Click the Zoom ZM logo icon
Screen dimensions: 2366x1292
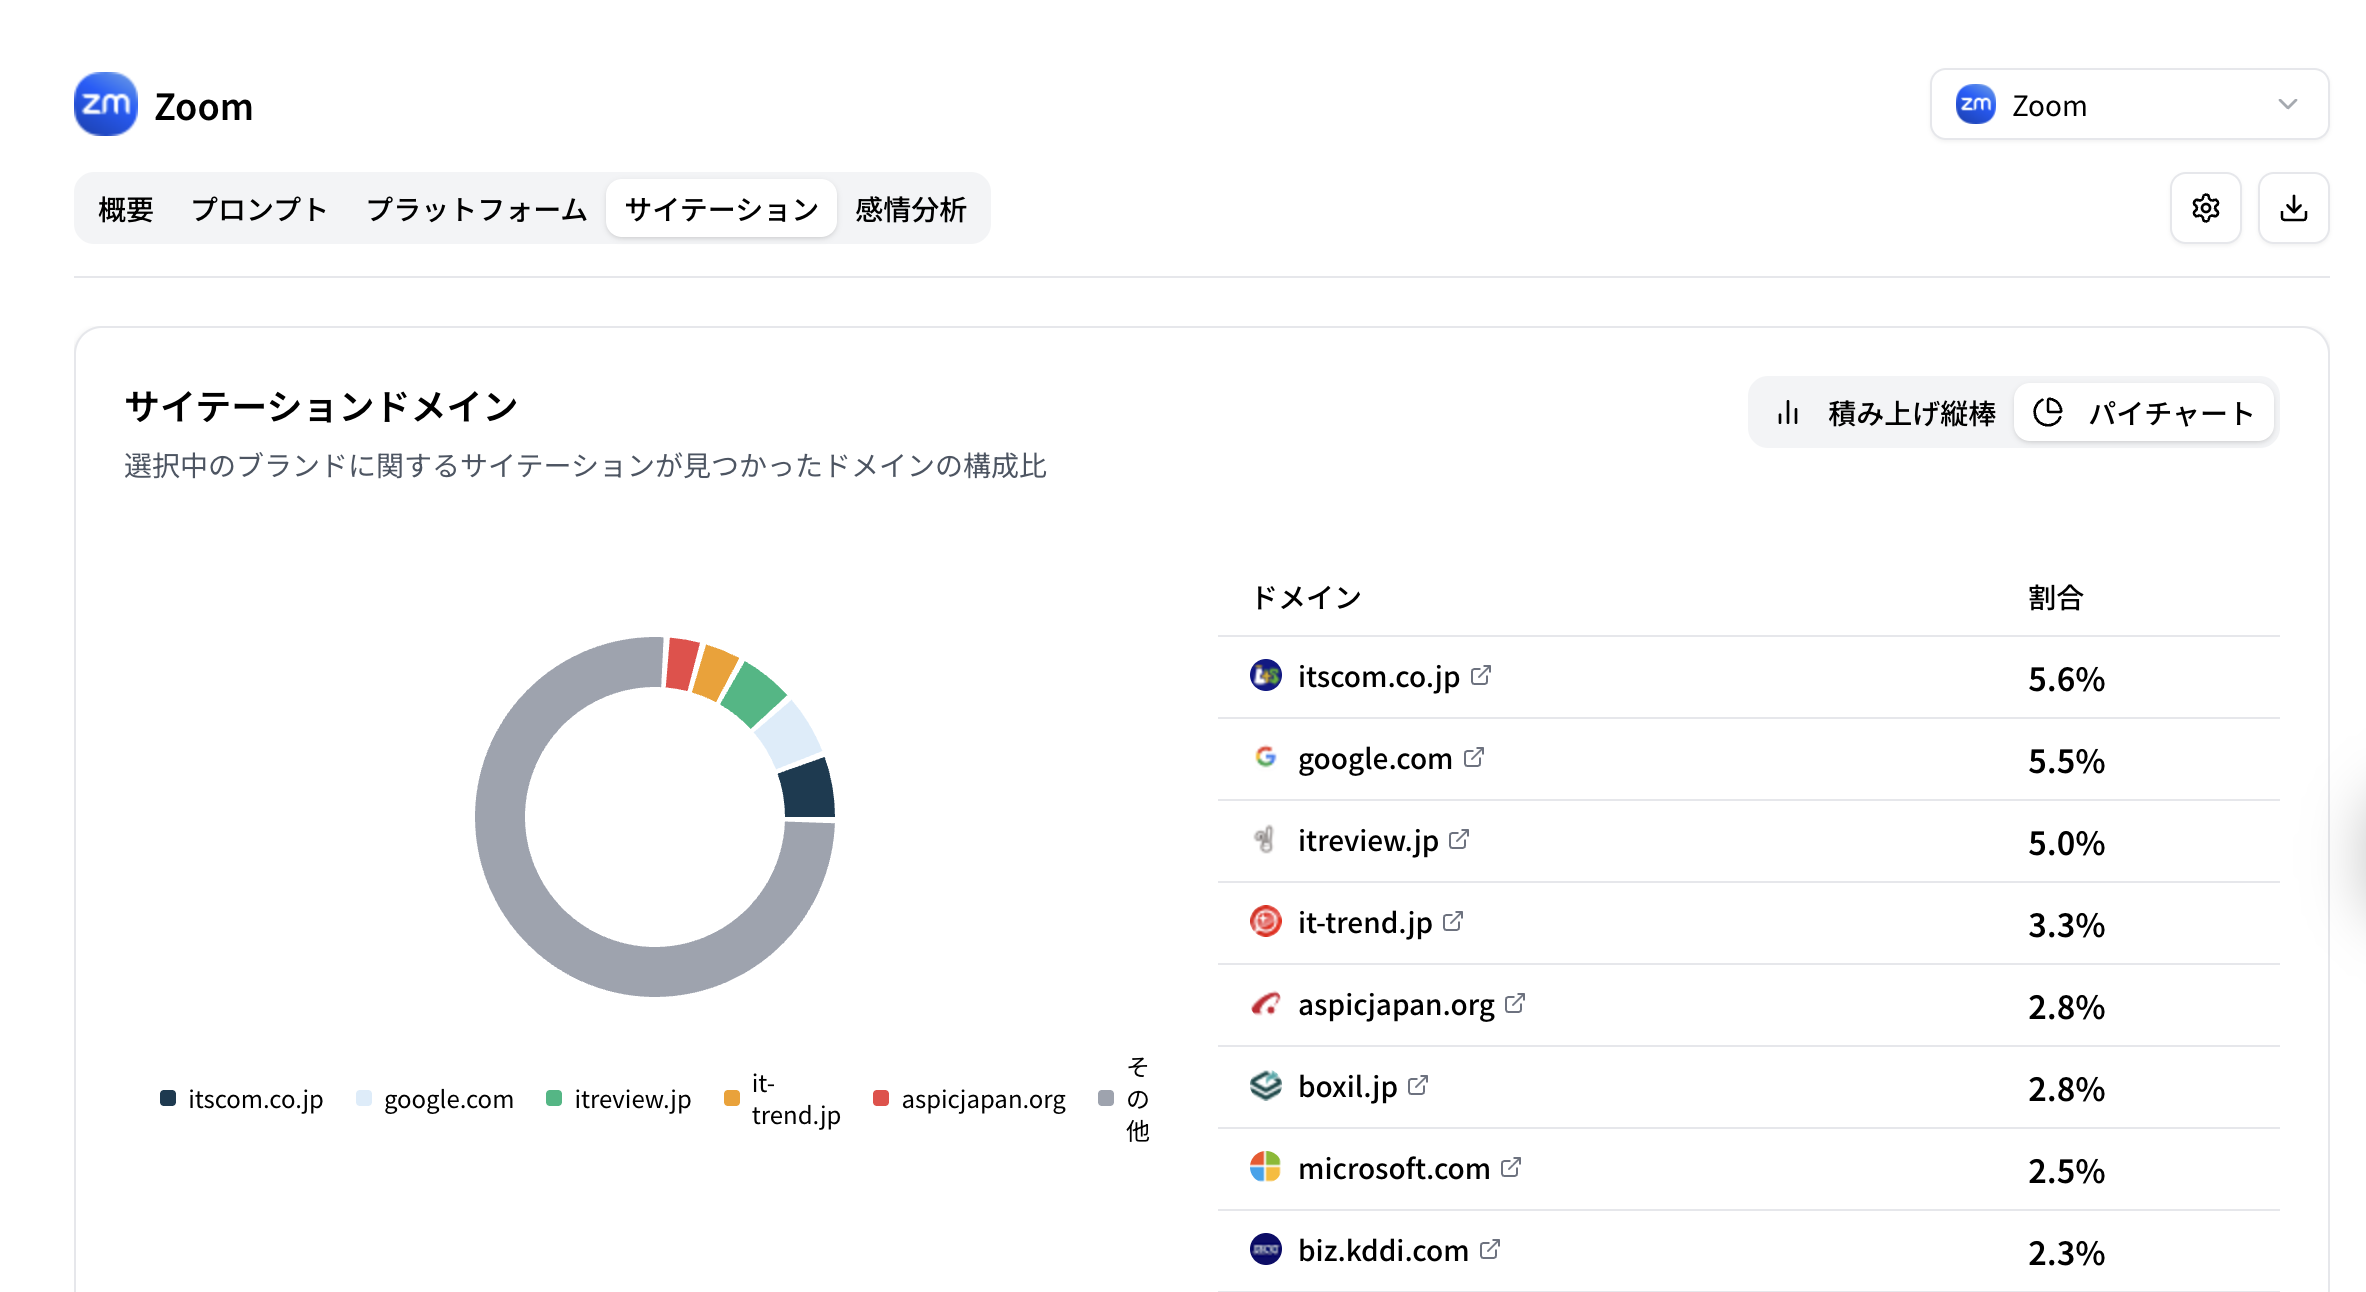click(x=105, y=104)
